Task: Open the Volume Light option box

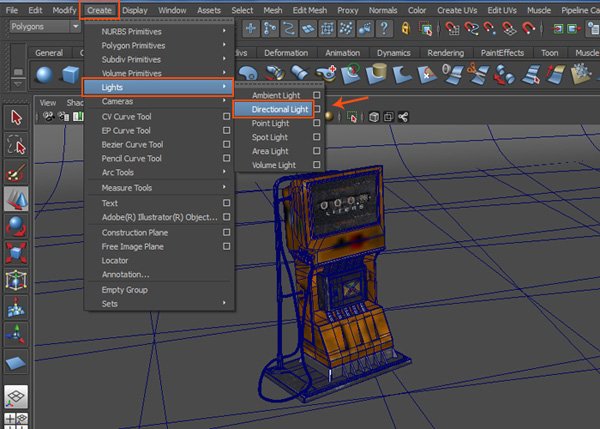Action: [316, 165]
